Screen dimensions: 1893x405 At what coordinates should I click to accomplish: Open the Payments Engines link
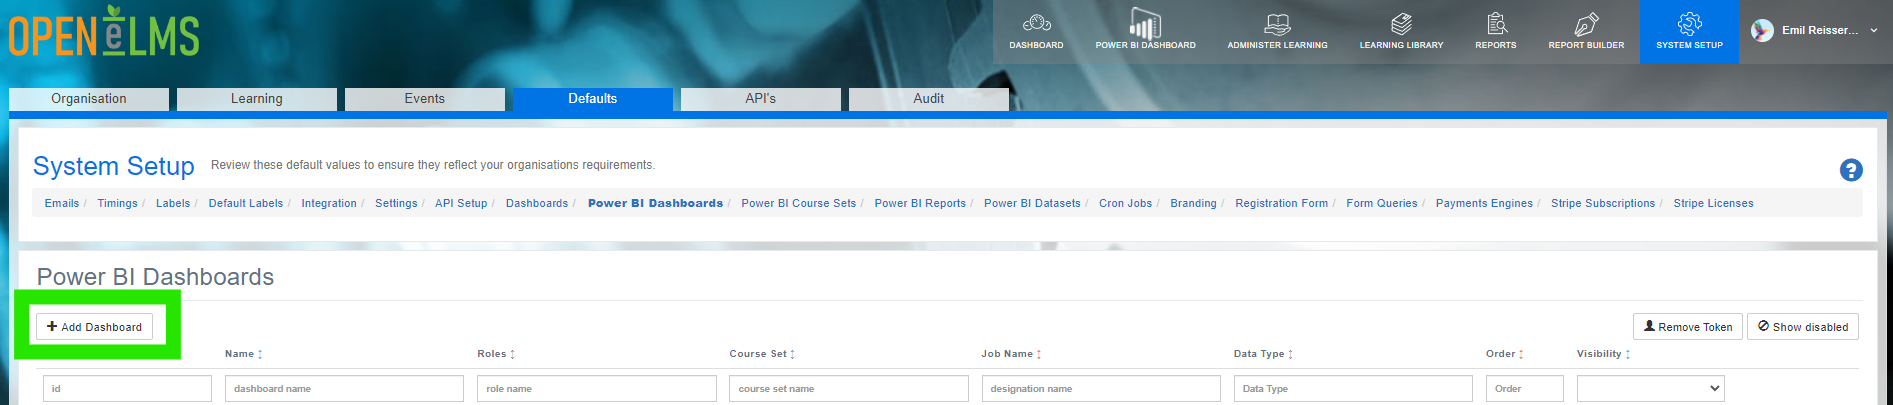[1484, 203]
